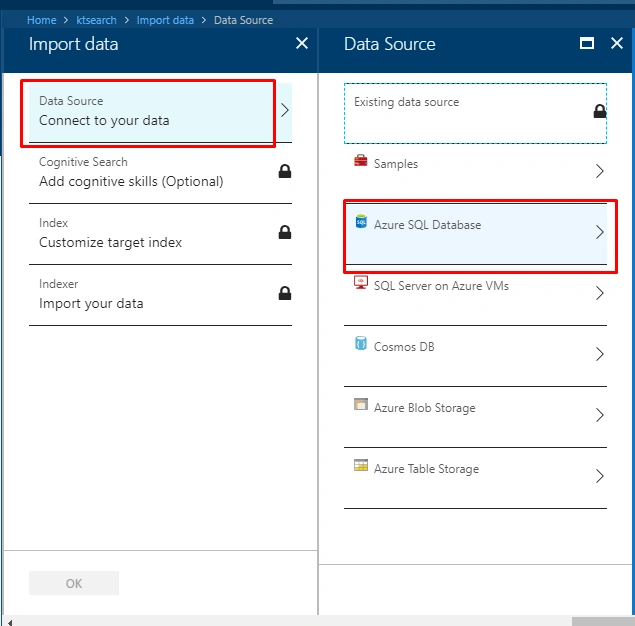Click the horizontal scrollbar left arrow

click(x=10, y=622)
